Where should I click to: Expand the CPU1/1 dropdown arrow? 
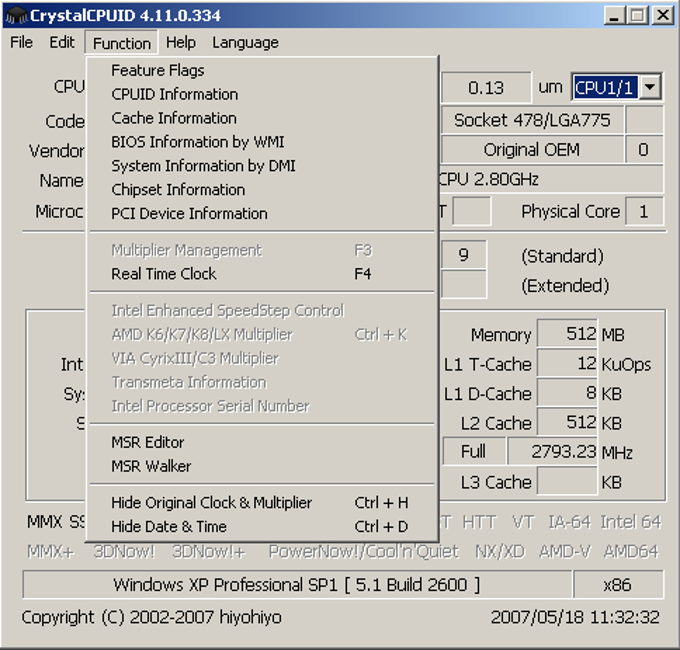[649, 87]
